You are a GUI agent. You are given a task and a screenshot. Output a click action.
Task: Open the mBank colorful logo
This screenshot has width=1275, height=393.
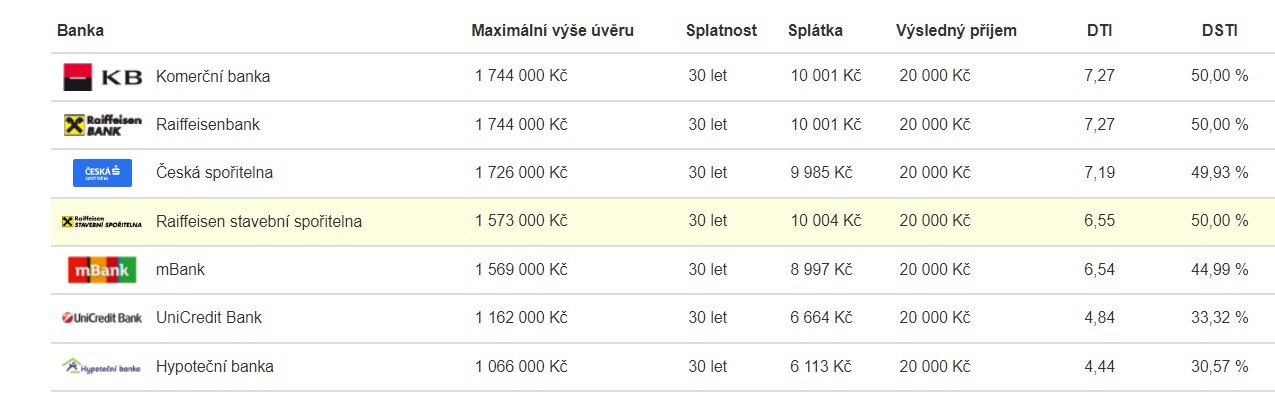(x=102, y=270)
